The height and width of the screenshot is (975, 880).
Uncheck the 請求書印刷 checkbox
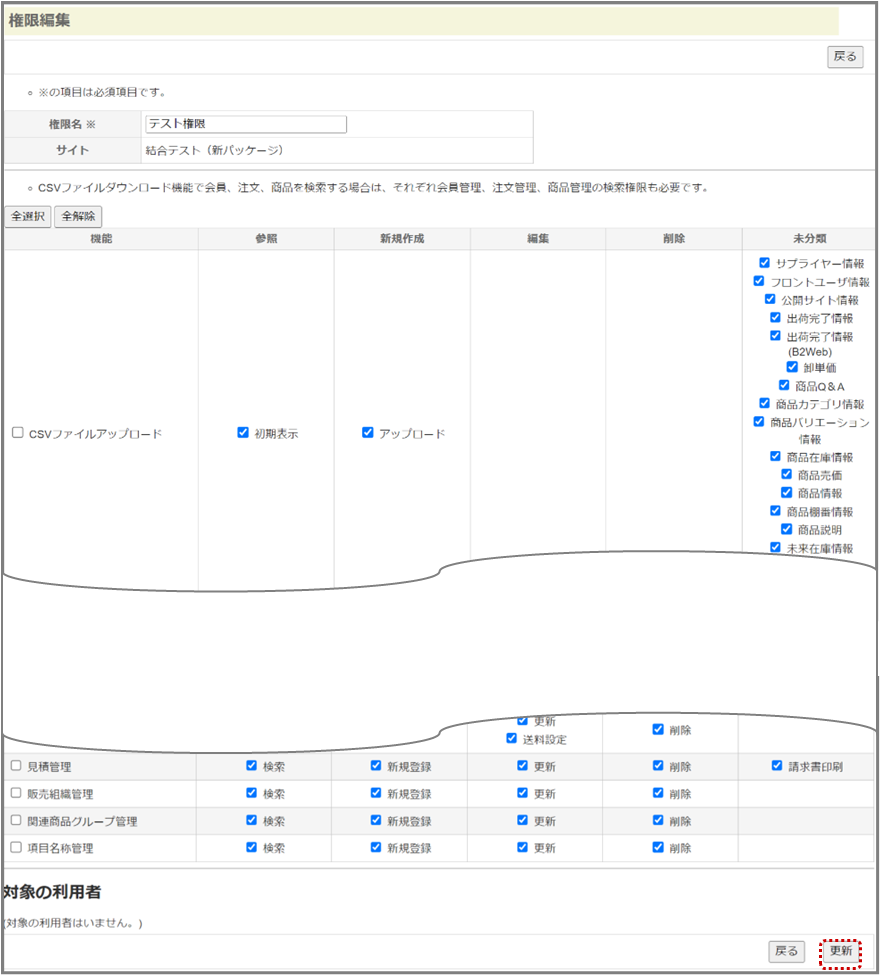click(x=777, y=766)
